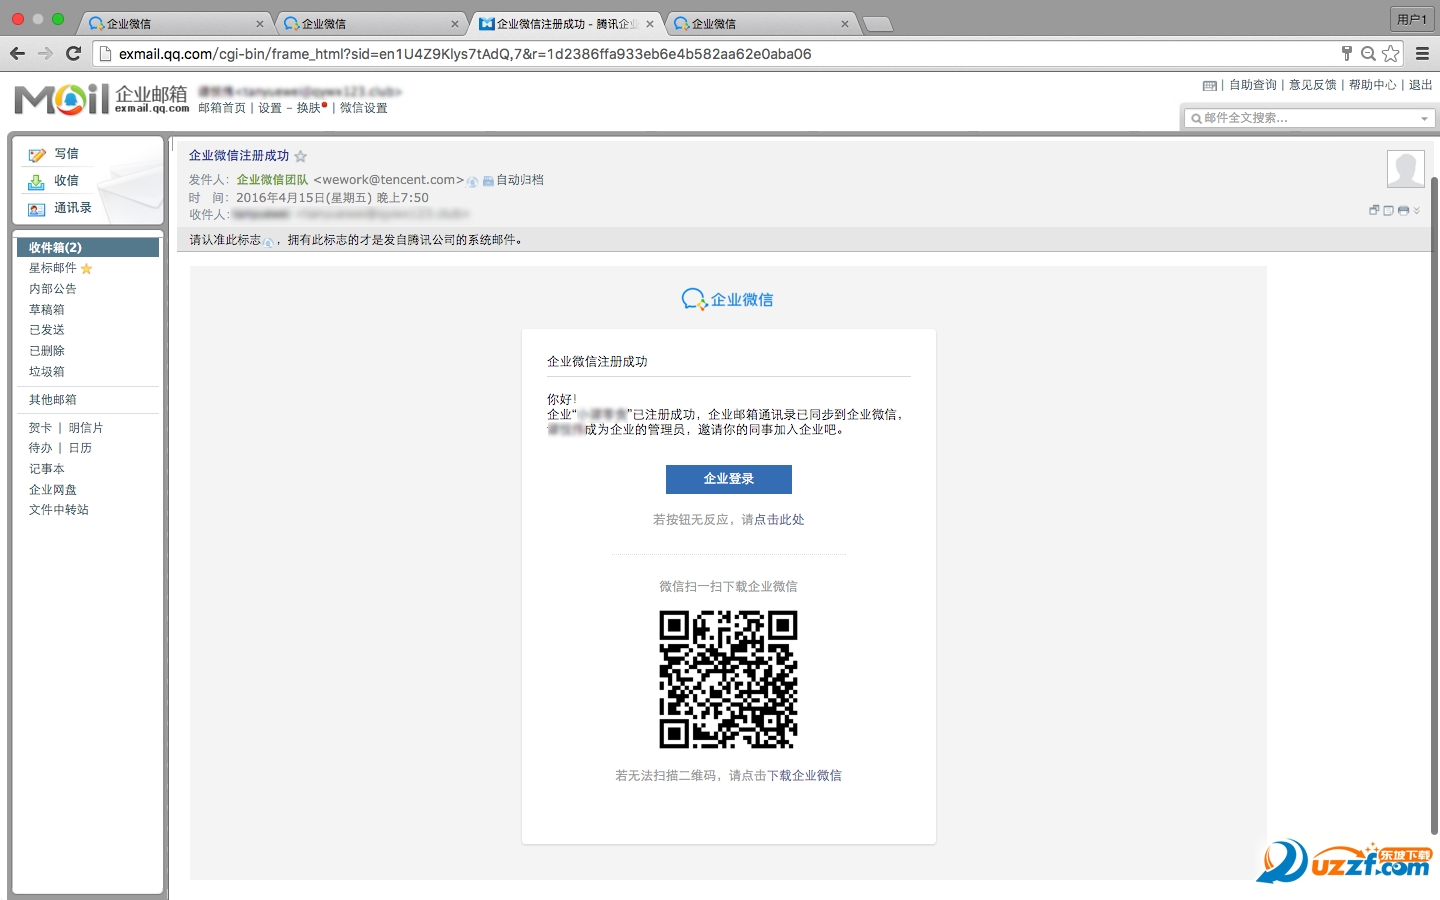
Task: Click the sender name 企业微信团队
Action: 272,180
